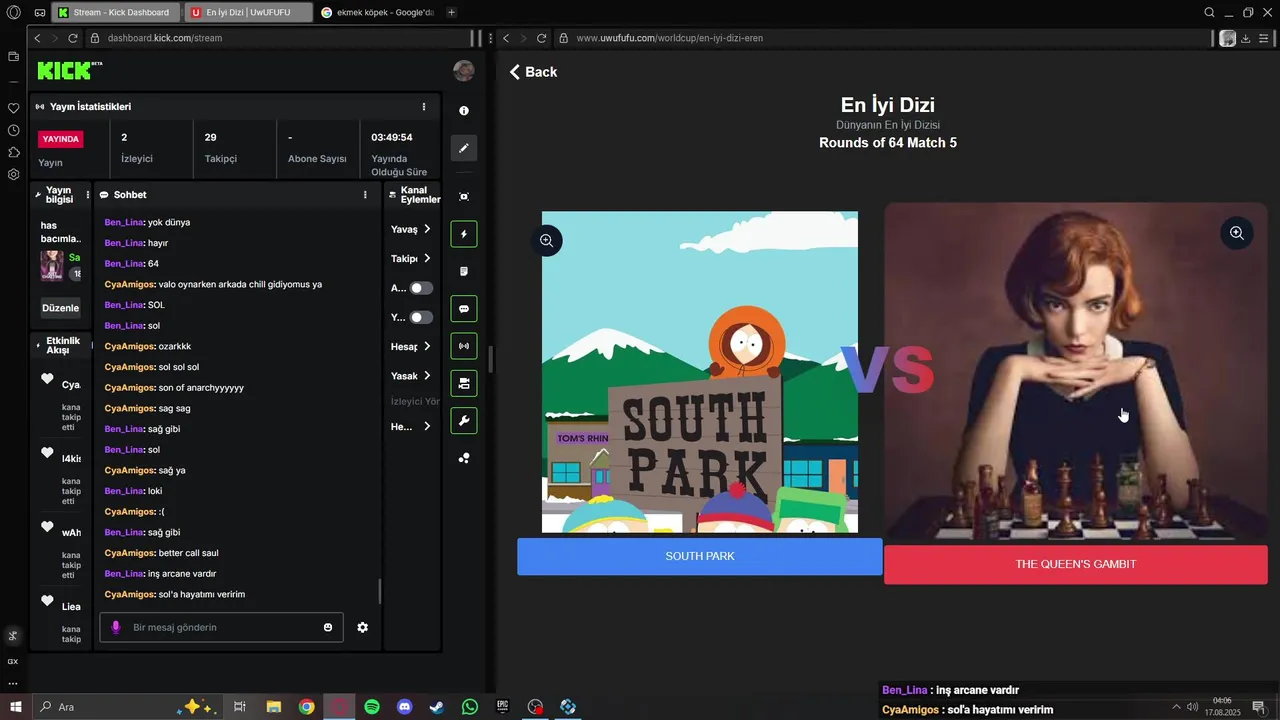The image size is (1280, 720).
Task: Zoom the Queen's Gambit image with magnifier
Action: pos(1237,233)
